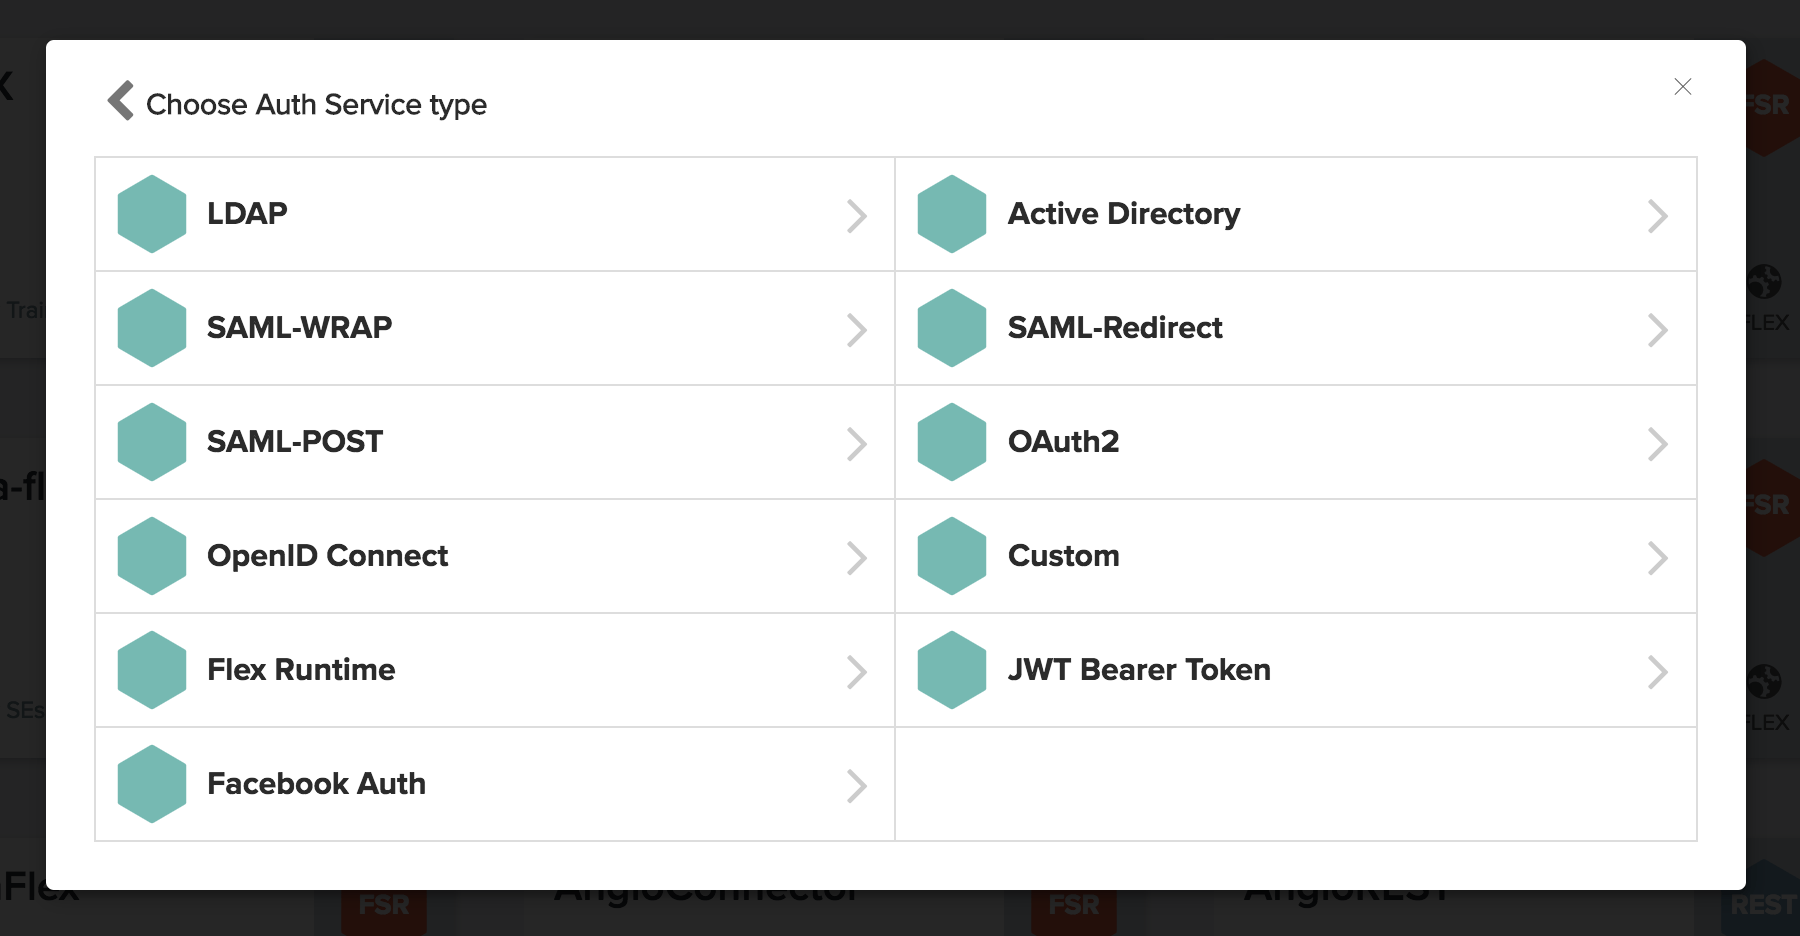Go back using the left chevron arrow
The width and height of the screenshot is (1800, 936).
(121, 101)
